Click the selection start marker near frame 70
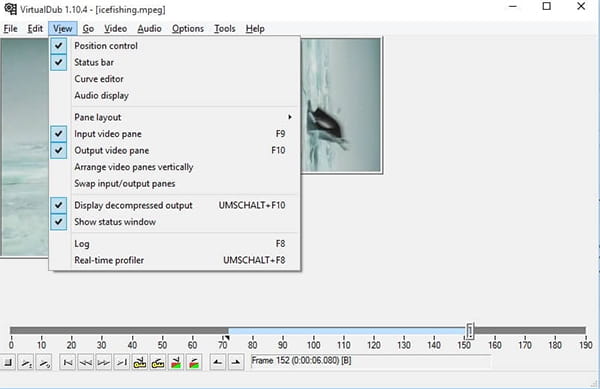The image size is (600, 389). (227, 338)
